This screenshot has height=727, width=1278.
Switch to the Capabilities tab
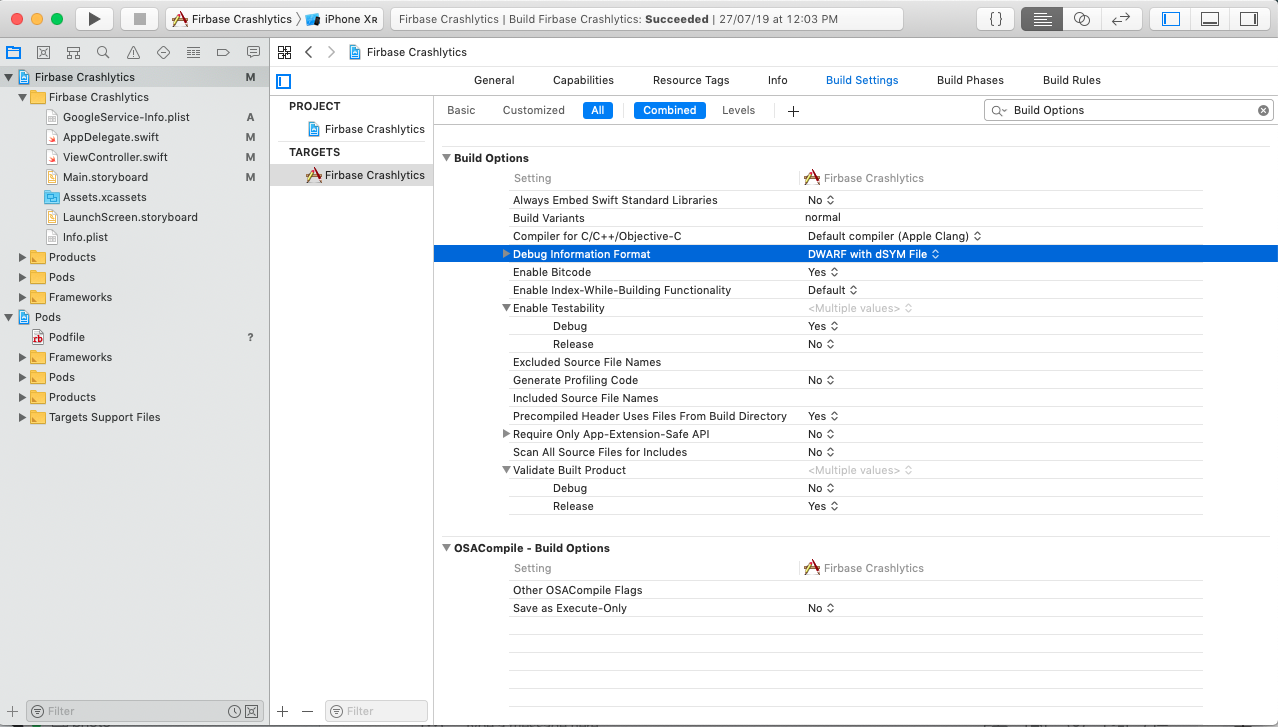[x=583, y=80]
